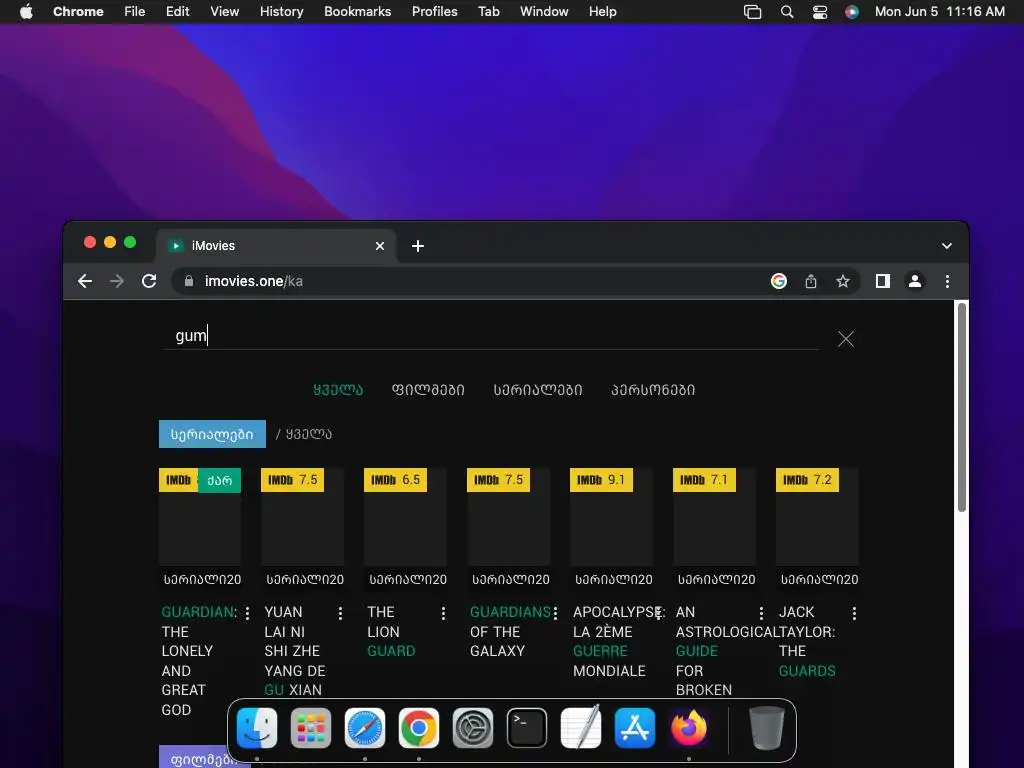Open Firefox from the dock
The image size is (1024, 768).
[x=688, y=728]
